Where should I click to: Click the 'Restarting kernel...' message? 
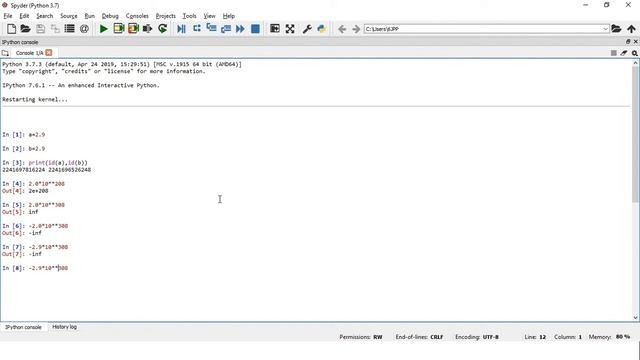coord(35,99)
